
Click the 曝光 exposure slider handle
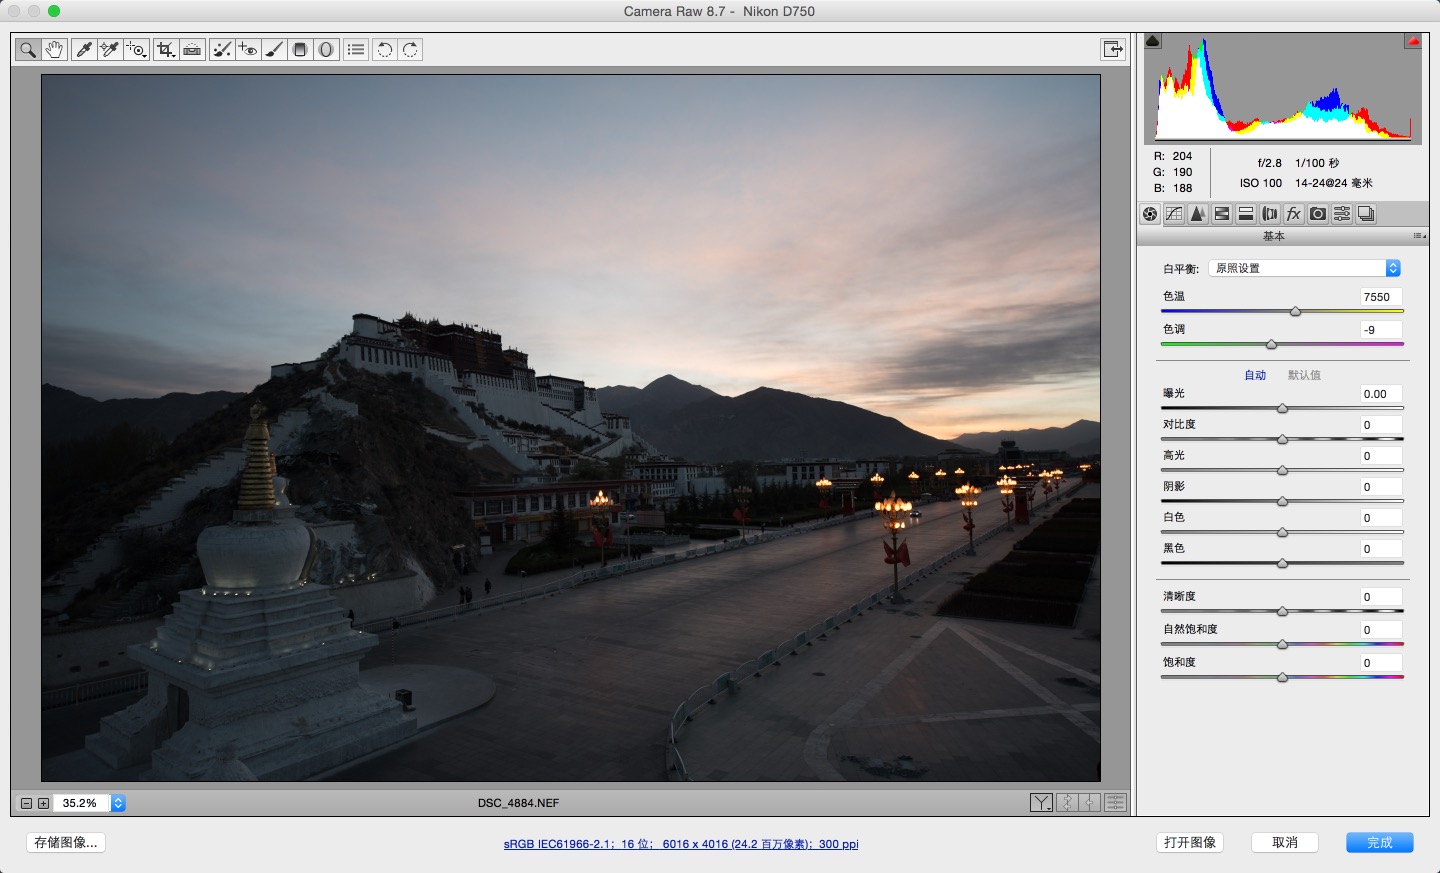[x=1282, y=408]
